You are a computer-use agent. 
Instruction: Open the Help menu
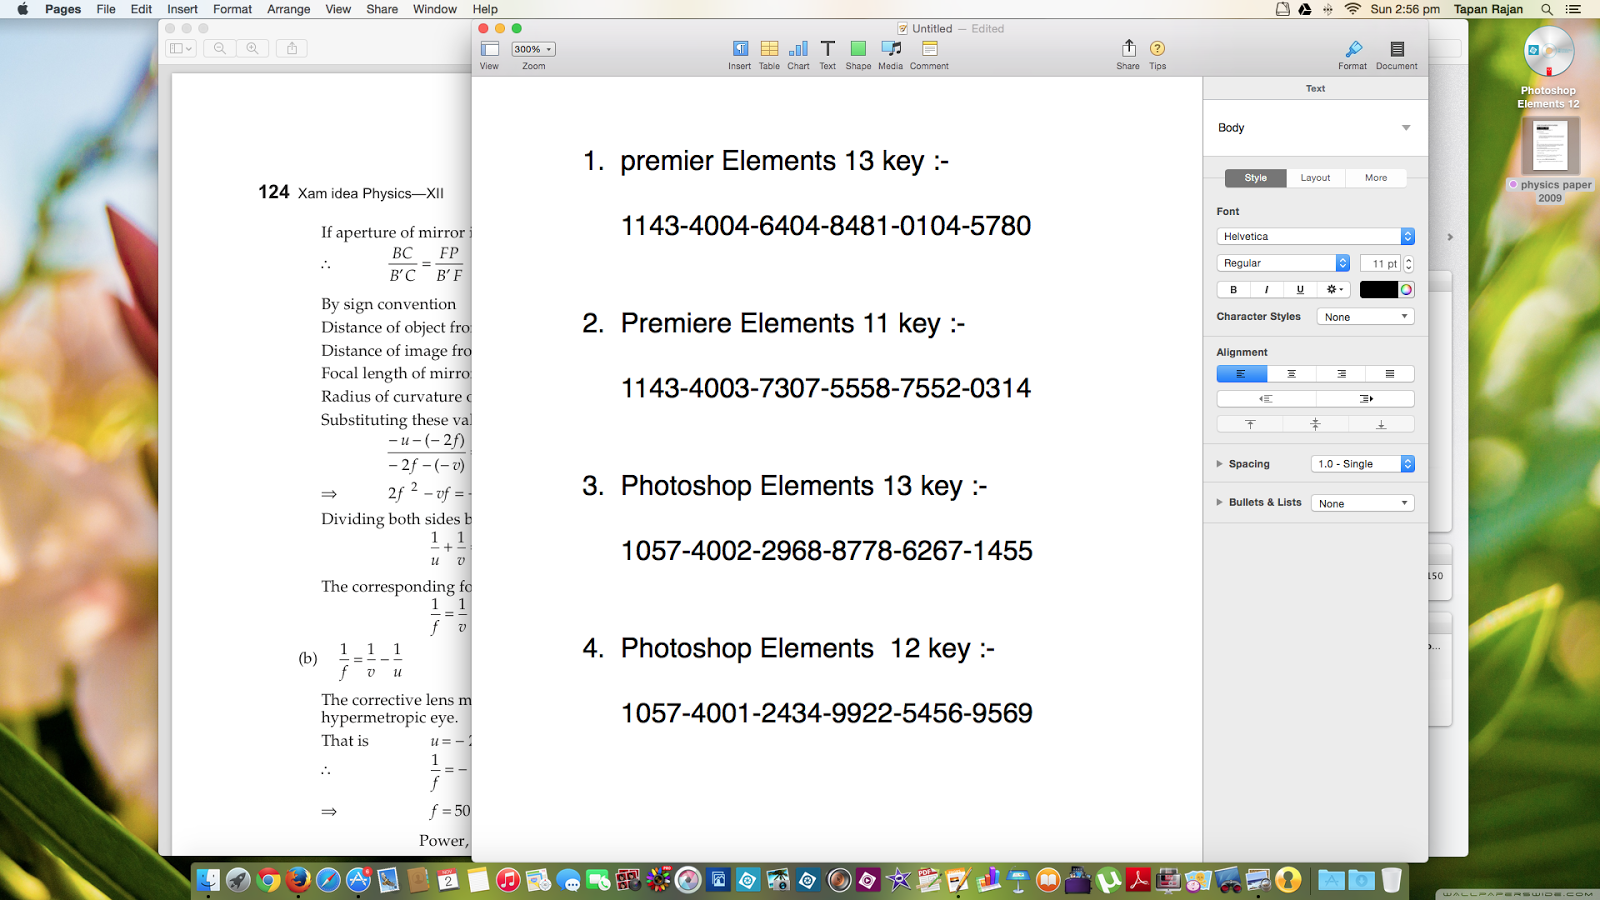click(x=485, y=9)
